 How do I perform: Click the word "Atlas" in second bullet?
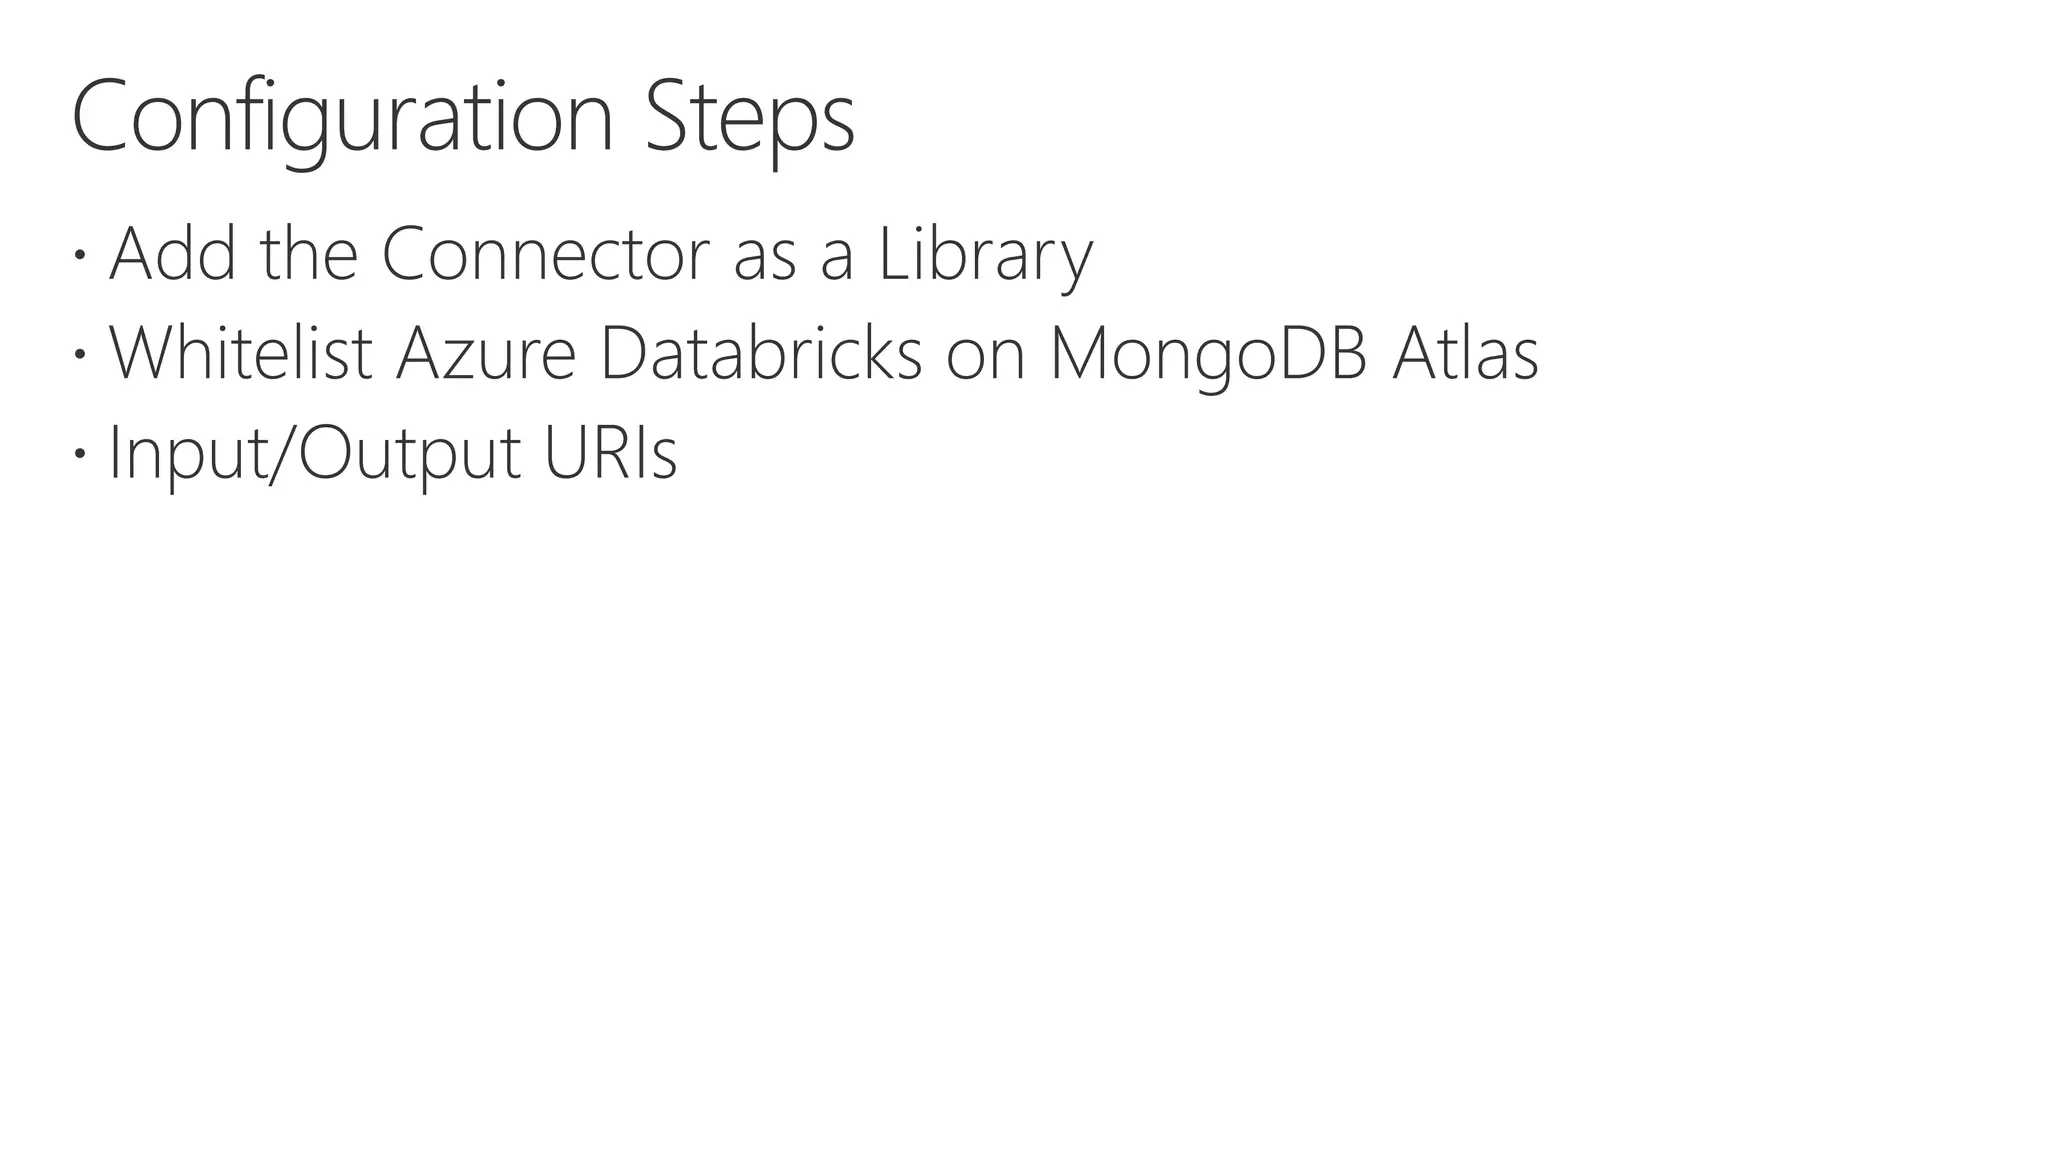click(1465, 353)
